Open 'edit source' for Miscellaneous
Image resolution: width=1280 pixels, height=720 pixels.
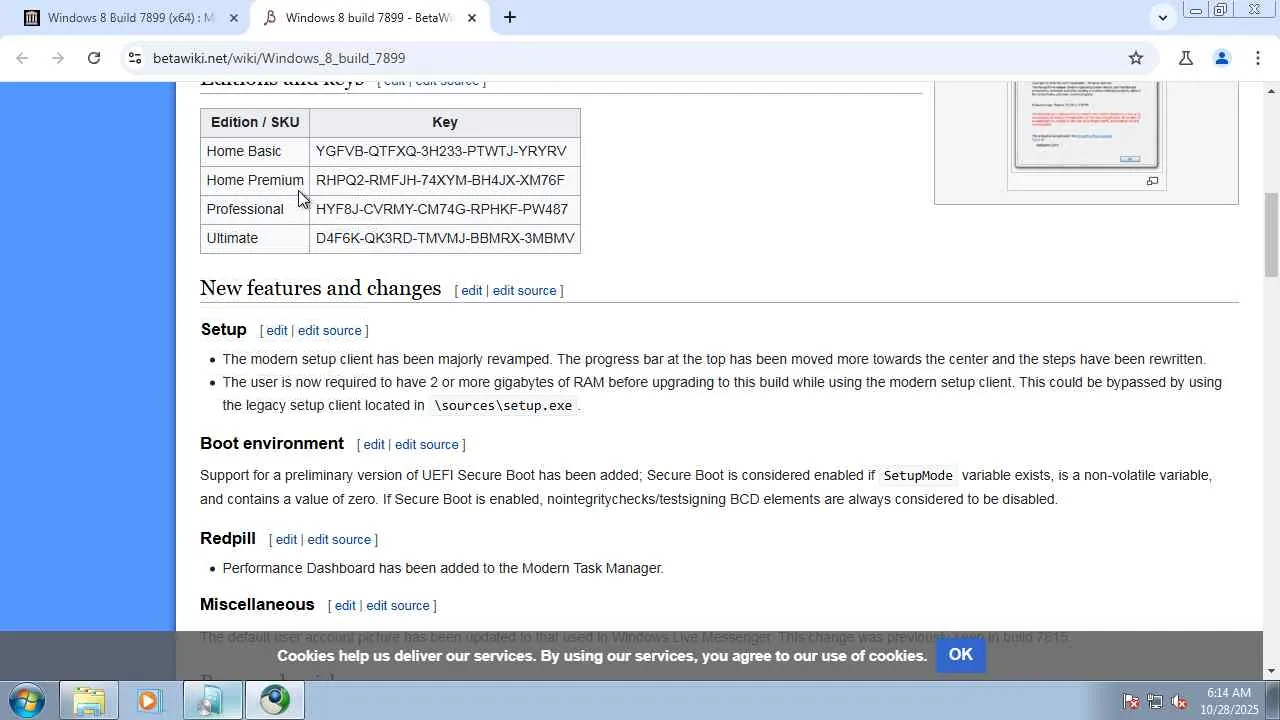(398, 606)
